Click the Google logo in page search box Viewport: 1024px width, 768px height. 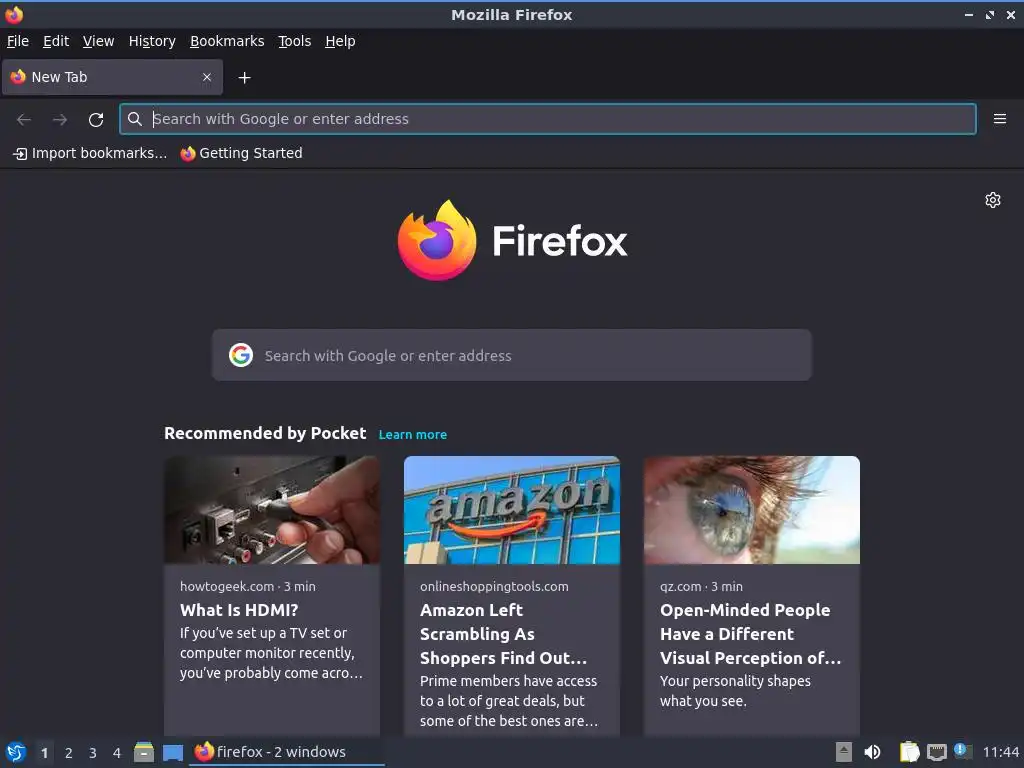click(x=241, y=355)
